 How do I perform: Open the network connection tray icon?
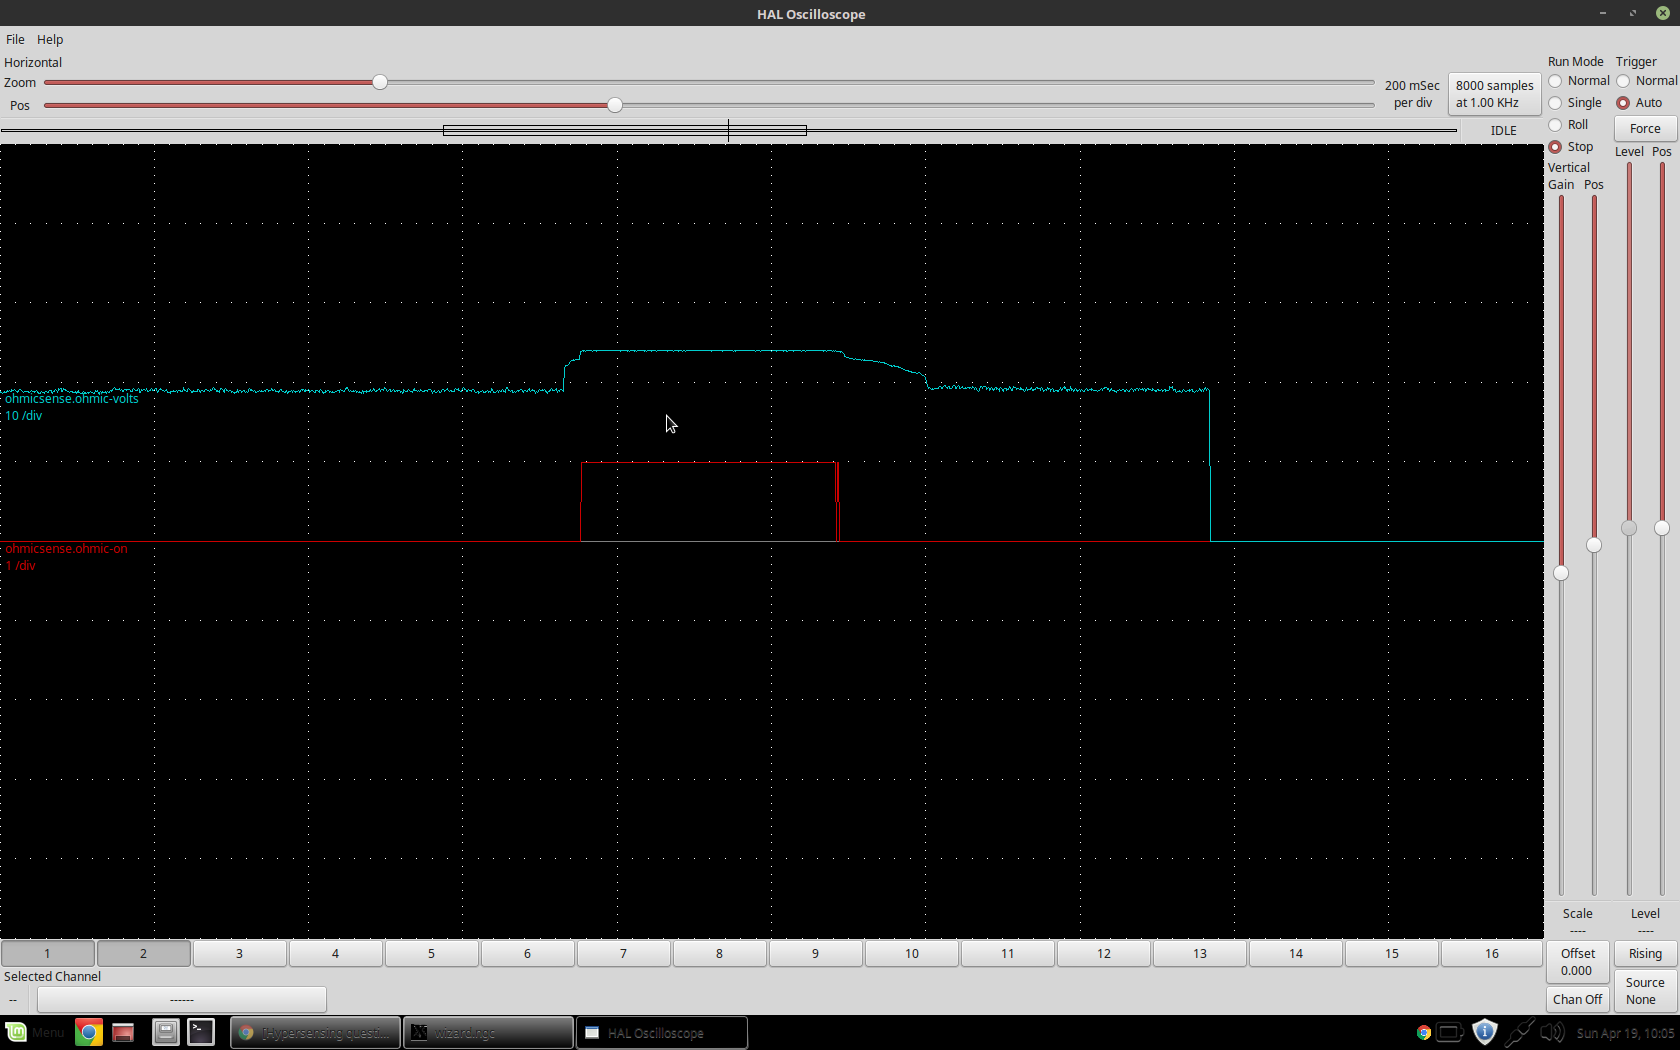click(1519, 1032)
